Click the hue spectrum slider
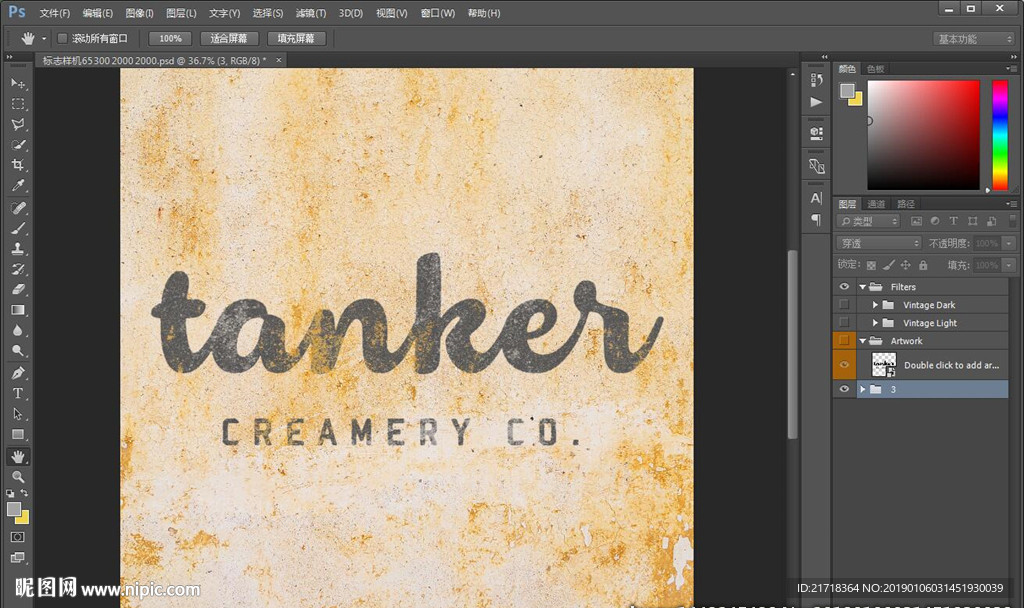The height and width of the screenshot is (608, 1024). (1000, 135)
